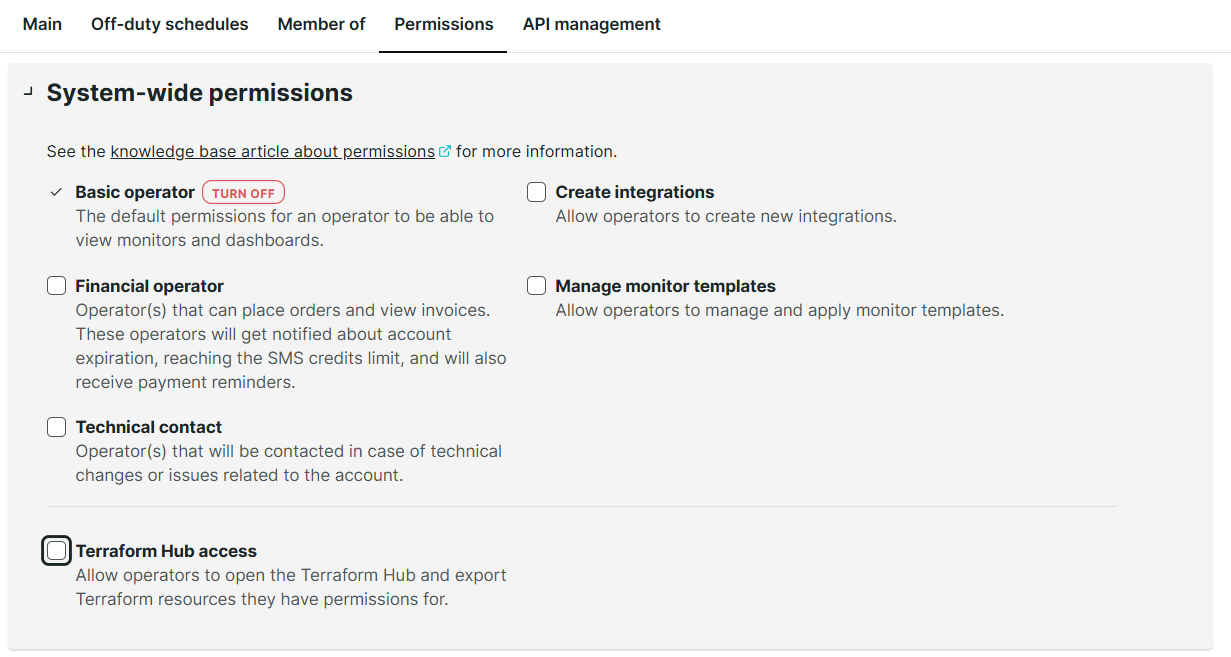Image resolution: width=1231 pixels, height=657 pixels.
Task: Enable the Technical contact checkbox
Action: (x=57, y=427)
